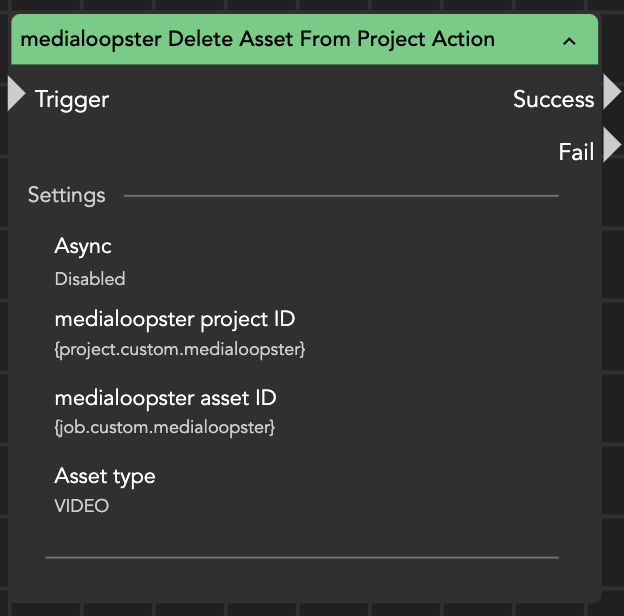Click the bottom divider line of the node

pos(301,557)
